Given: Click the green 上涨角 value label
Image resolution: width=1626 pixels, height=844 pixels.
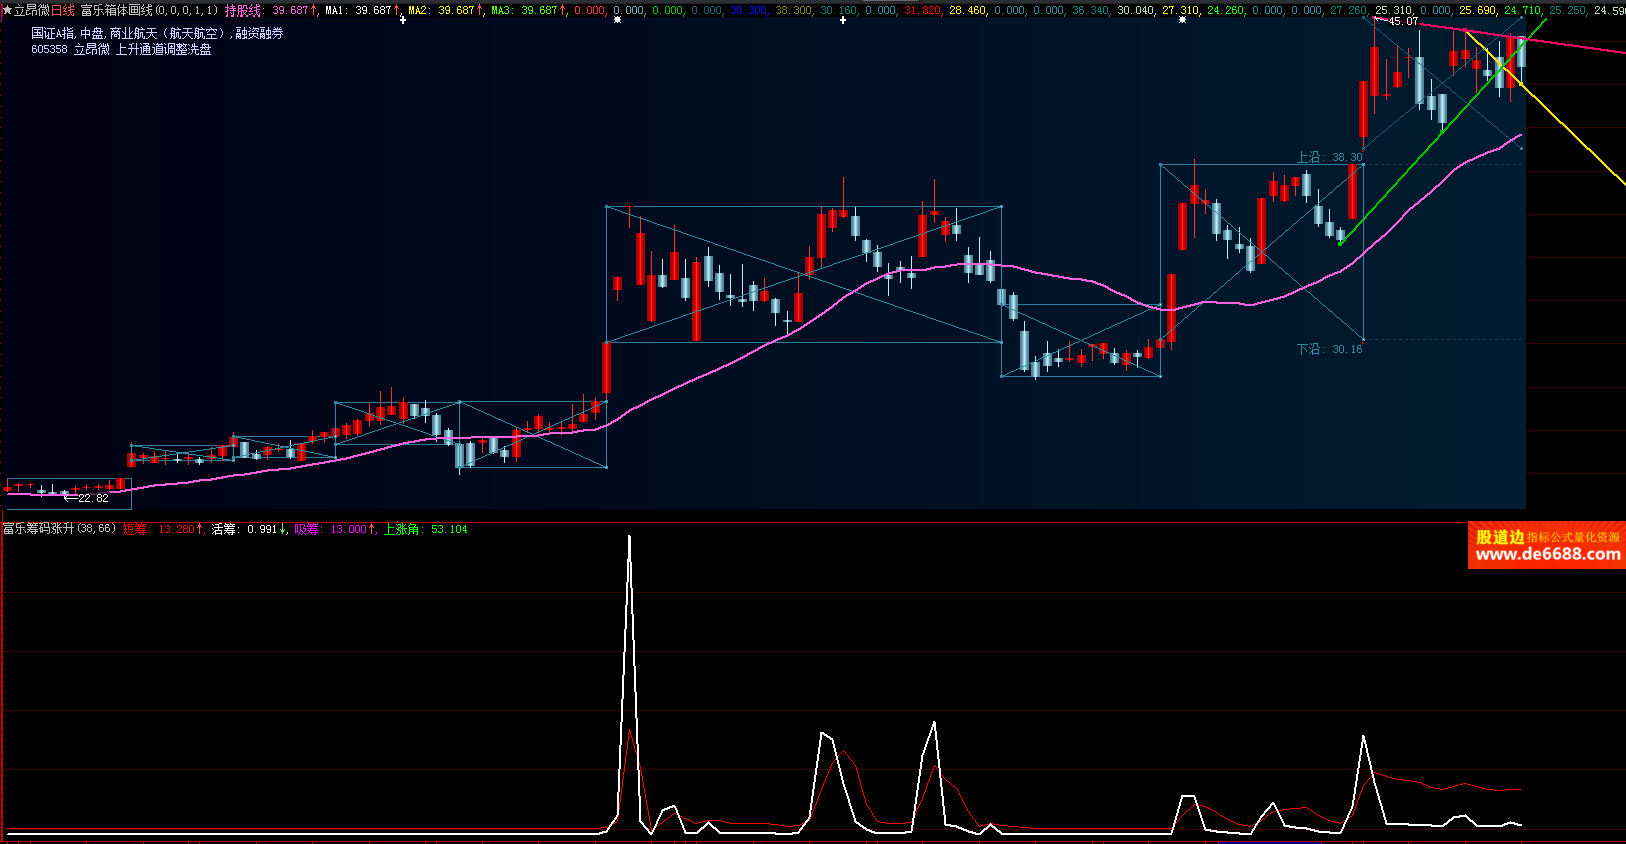Looking at the screenshot, I should tap(425, 529).
